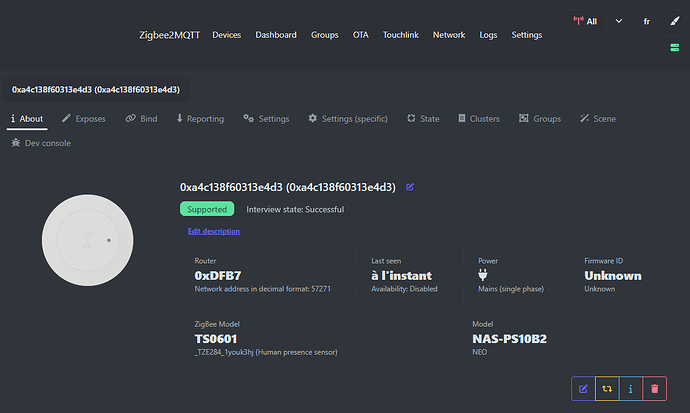Image resolution: width=690 pixels, height=413 pixels.
Task: Switch to the Scene tab
Action: [x=598, y=119]
